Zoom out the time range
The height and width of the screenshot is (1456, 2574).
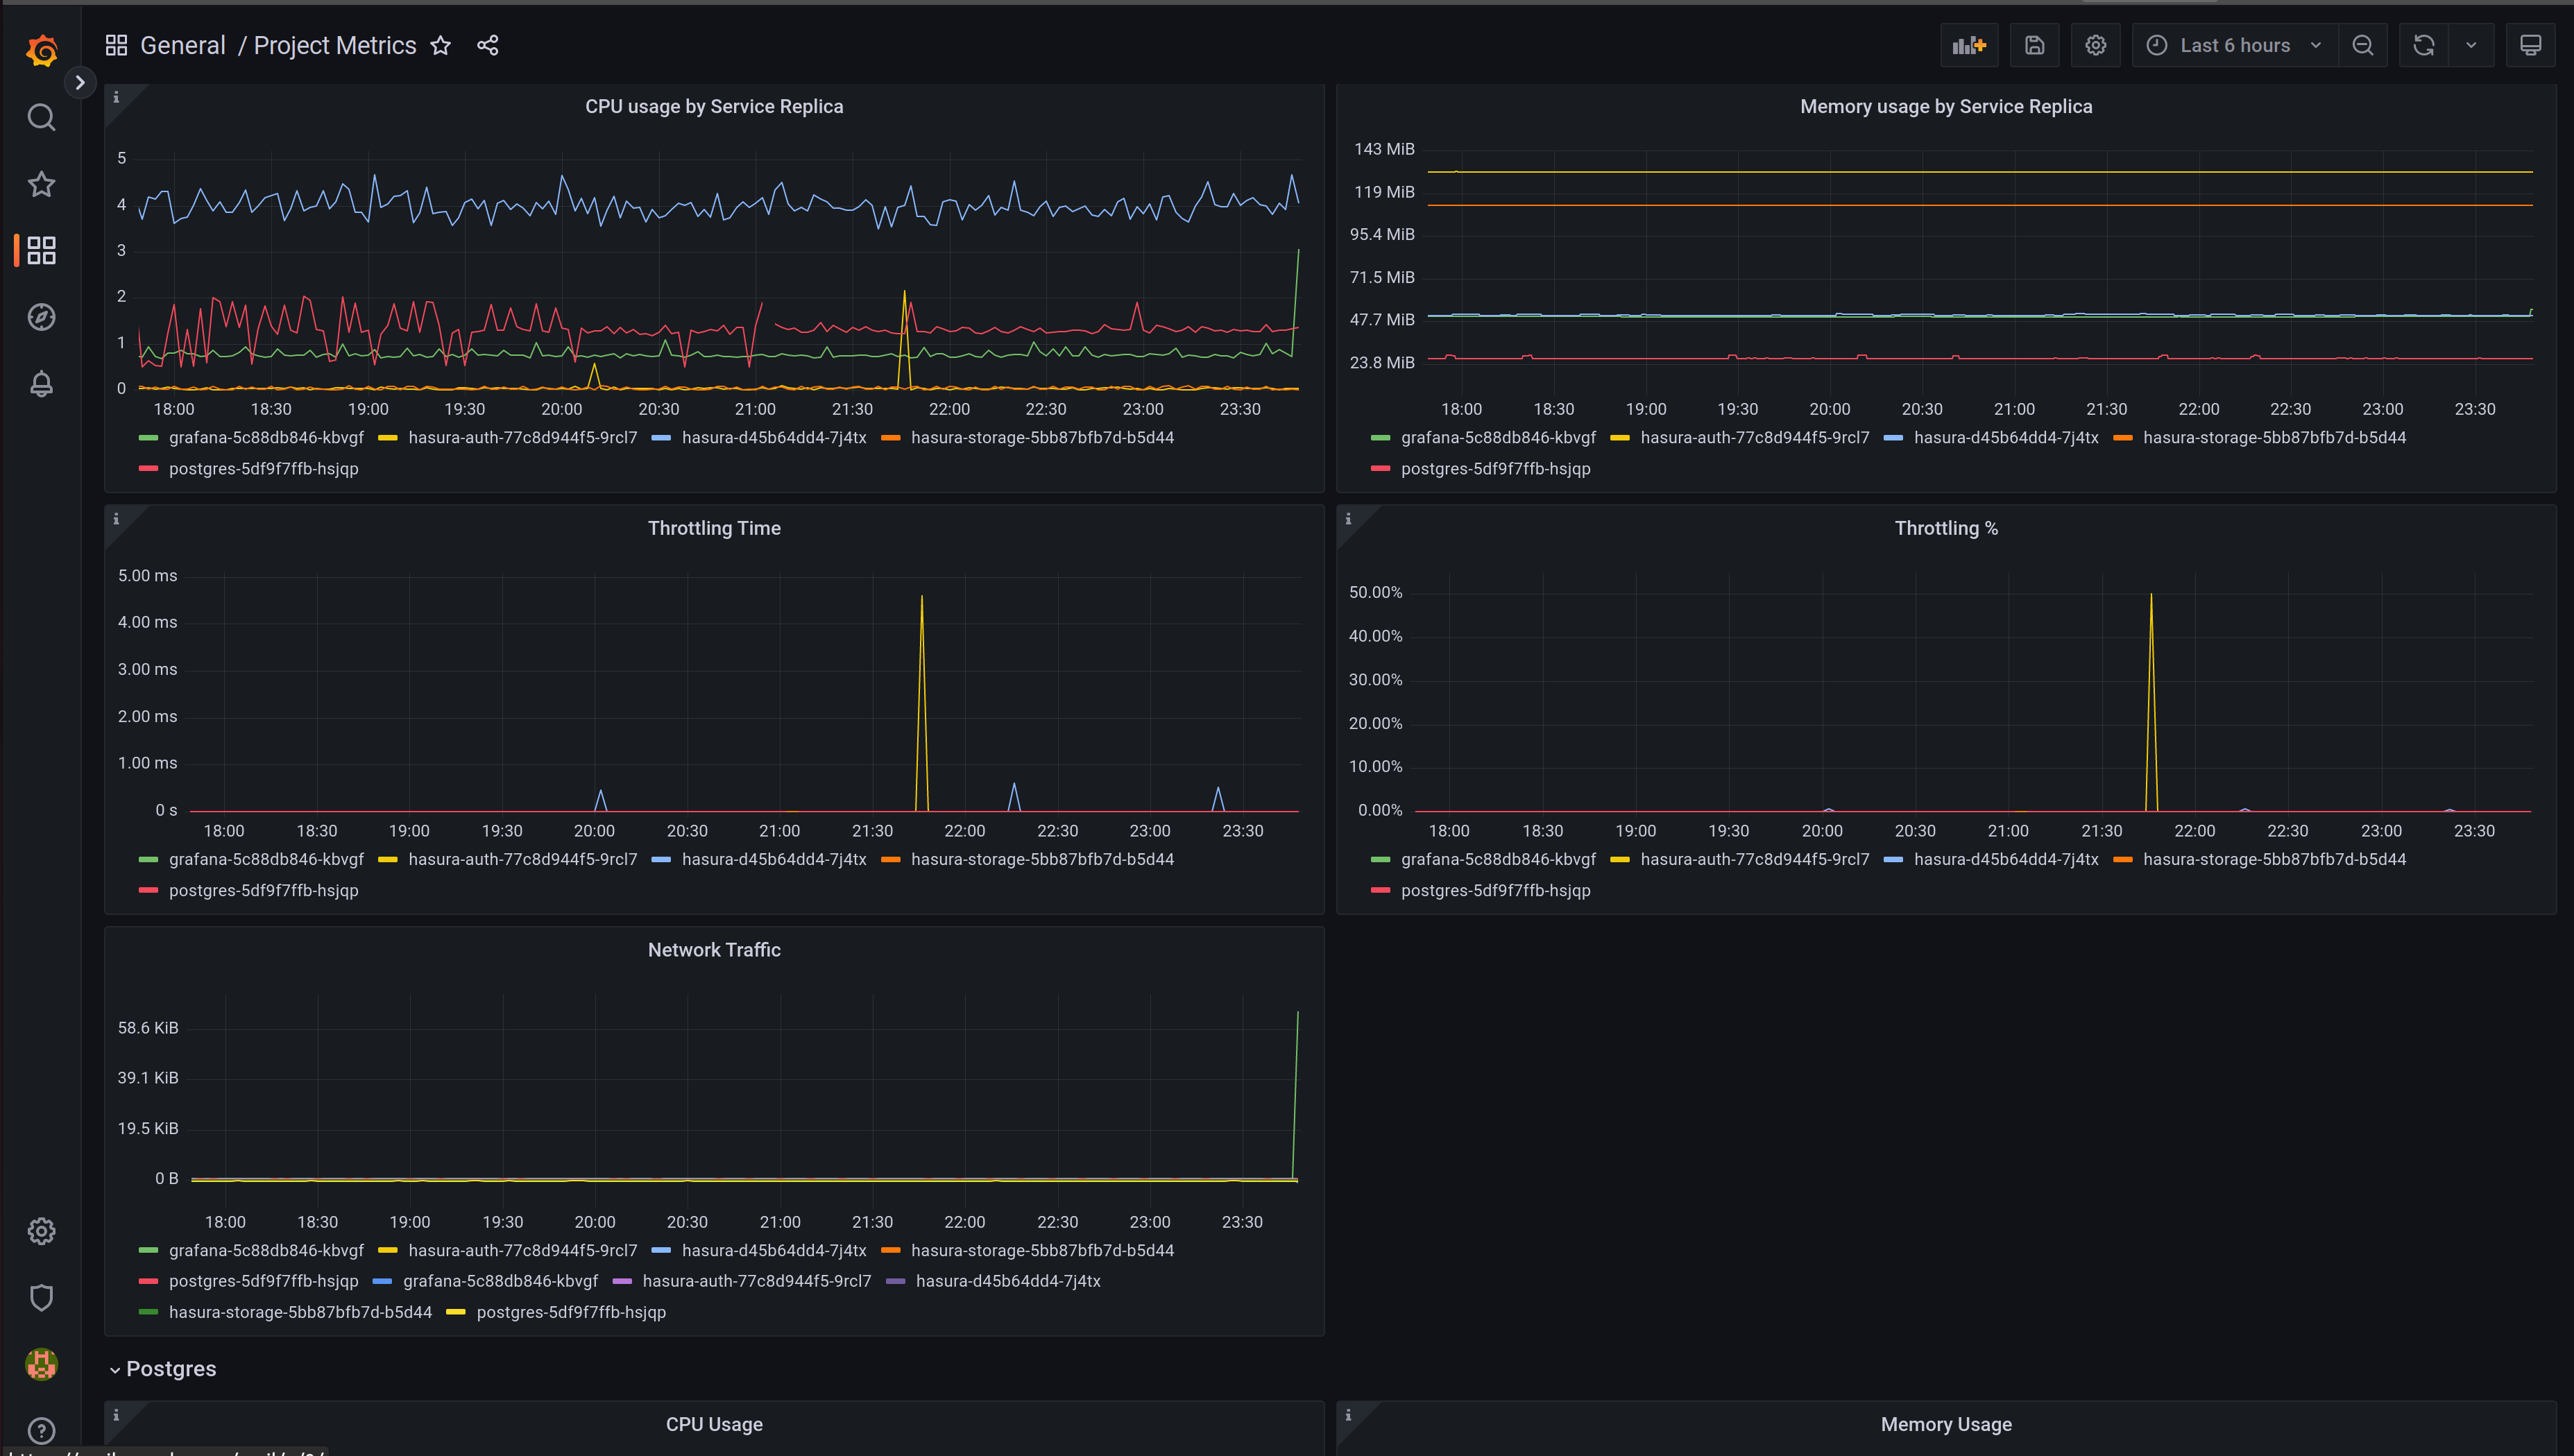click(2363, 45)
